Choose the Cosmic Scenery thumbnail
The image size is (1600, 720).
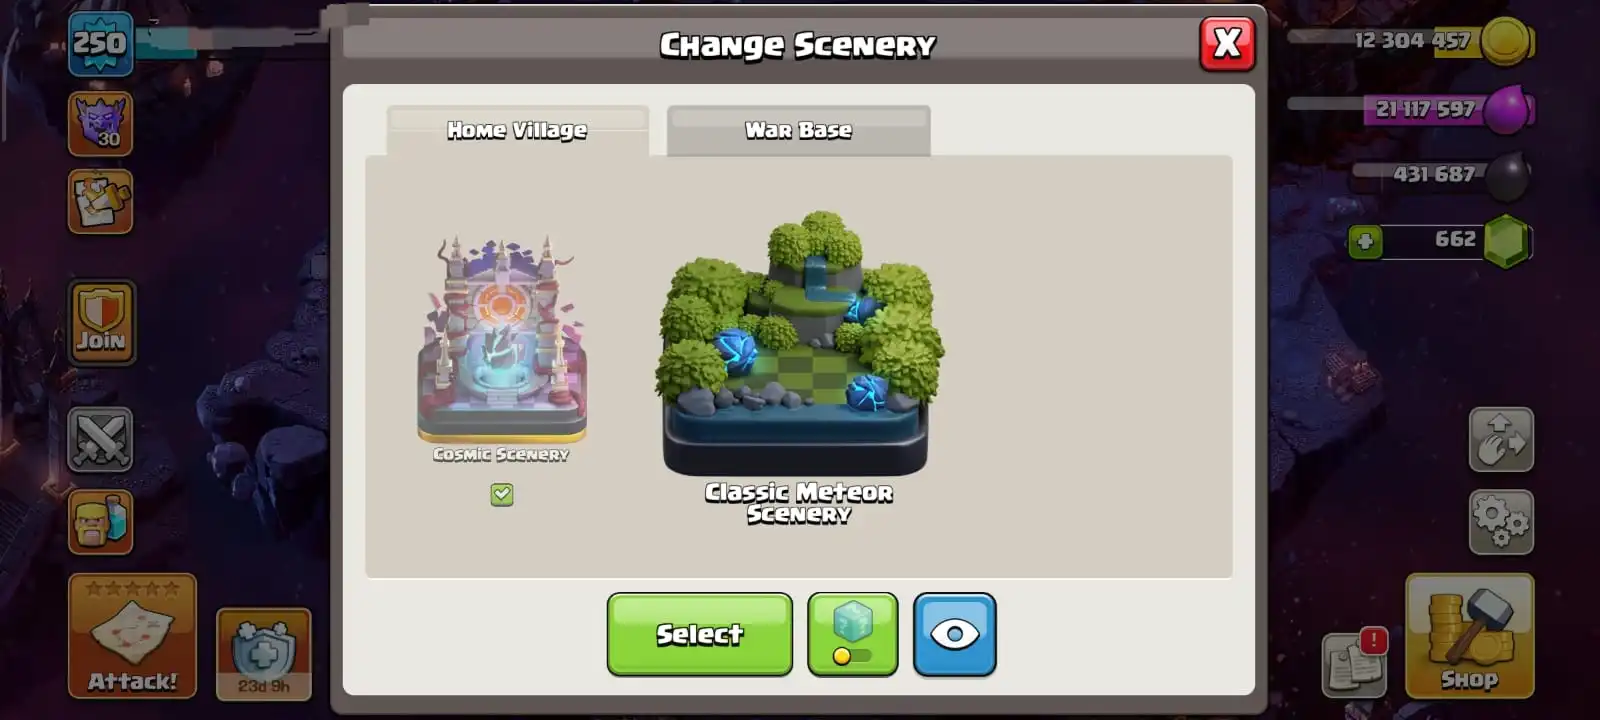click(502, 340)
